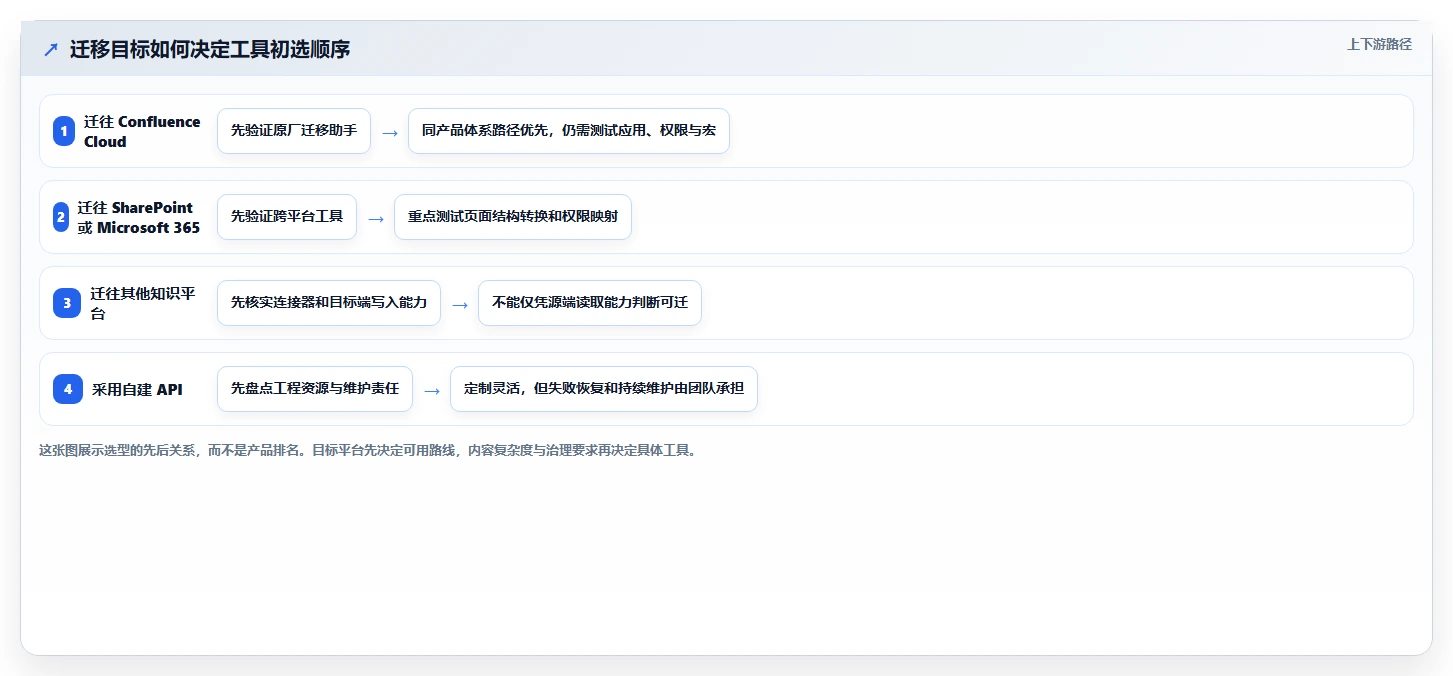
Task: Click the number 2 step badge
Action: 61,217
